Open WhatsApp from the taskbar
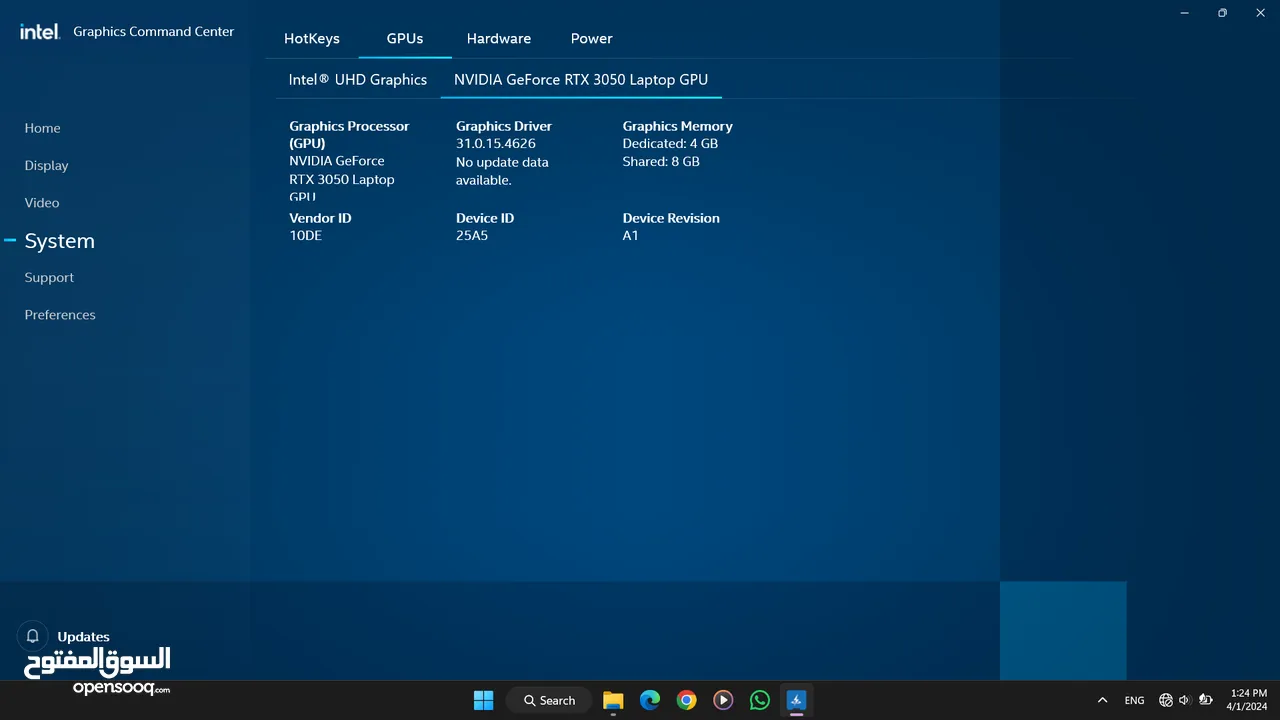1280x720 pixels. point(760,700)
